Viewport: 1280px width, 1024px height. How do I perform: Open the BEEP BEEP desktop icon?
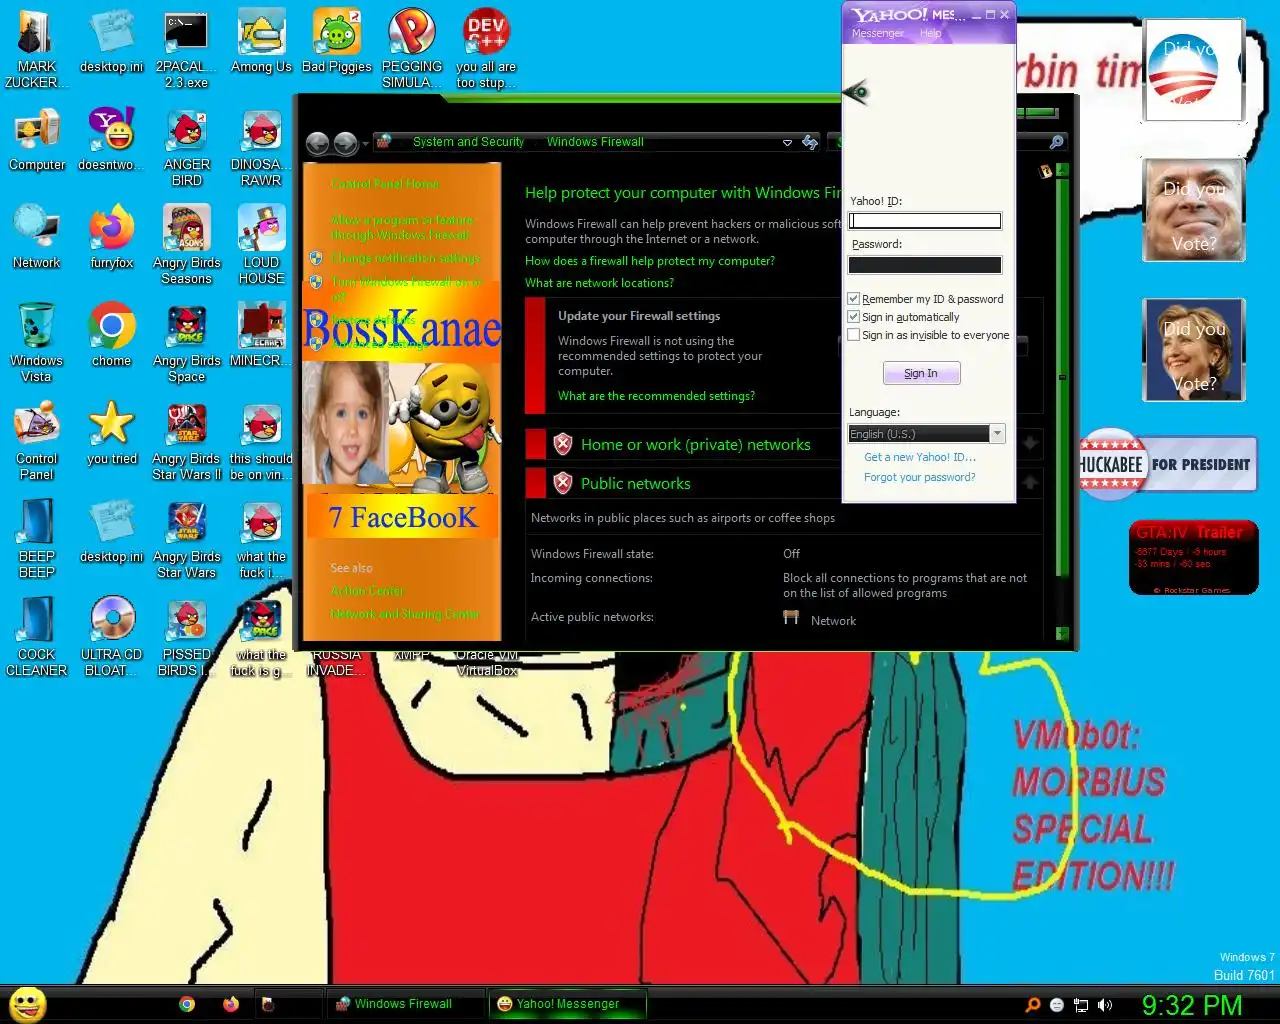tap(36, 538)
